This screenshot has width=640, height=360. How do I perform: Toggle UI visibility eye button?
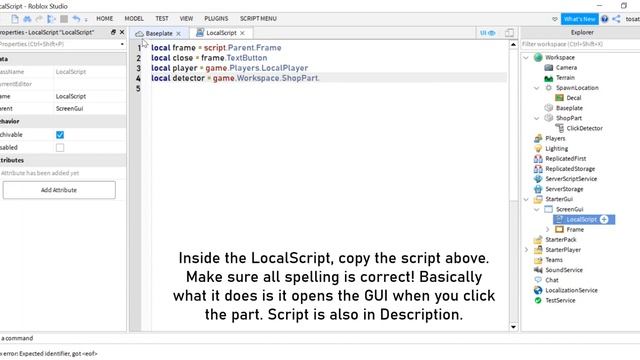pyautogui.click(x=487, y=33)
